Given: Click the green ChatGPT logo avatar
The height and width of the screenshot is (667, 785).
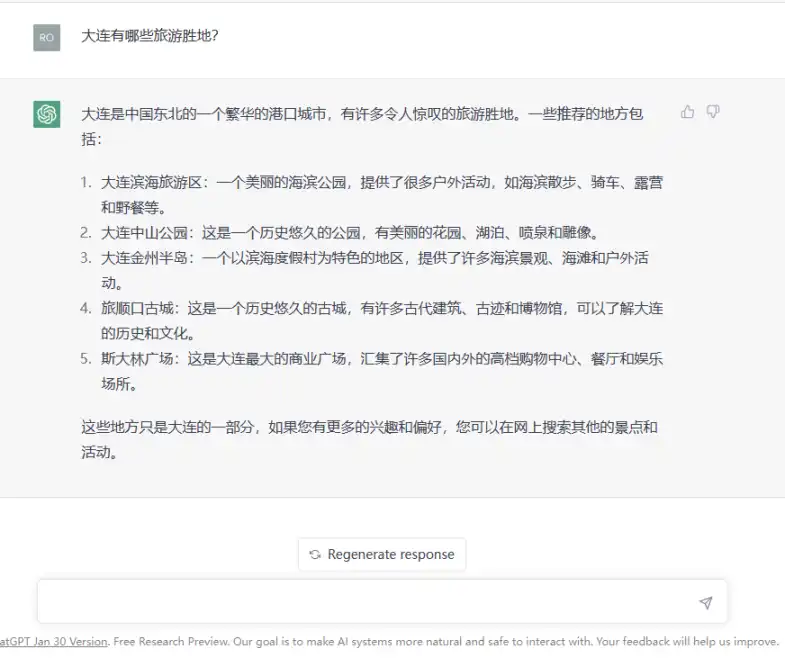Looking at the screenshot, I should 47,114.
